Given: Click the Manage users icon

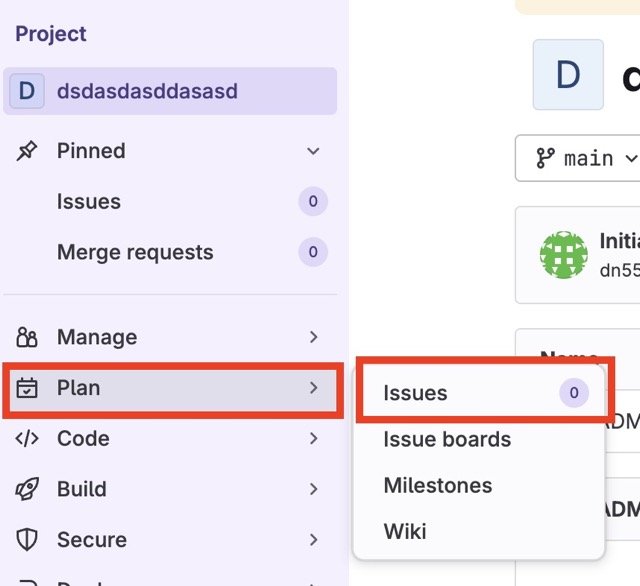Looking at the screenshot, I should tap(27, 337).
